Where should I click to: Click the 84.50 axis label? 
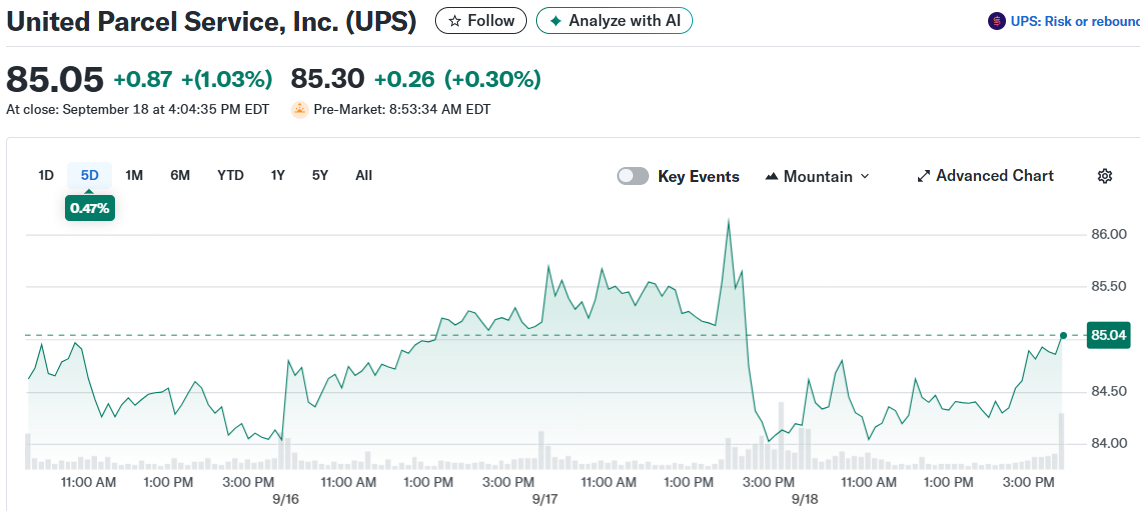tap(1109, 392)
